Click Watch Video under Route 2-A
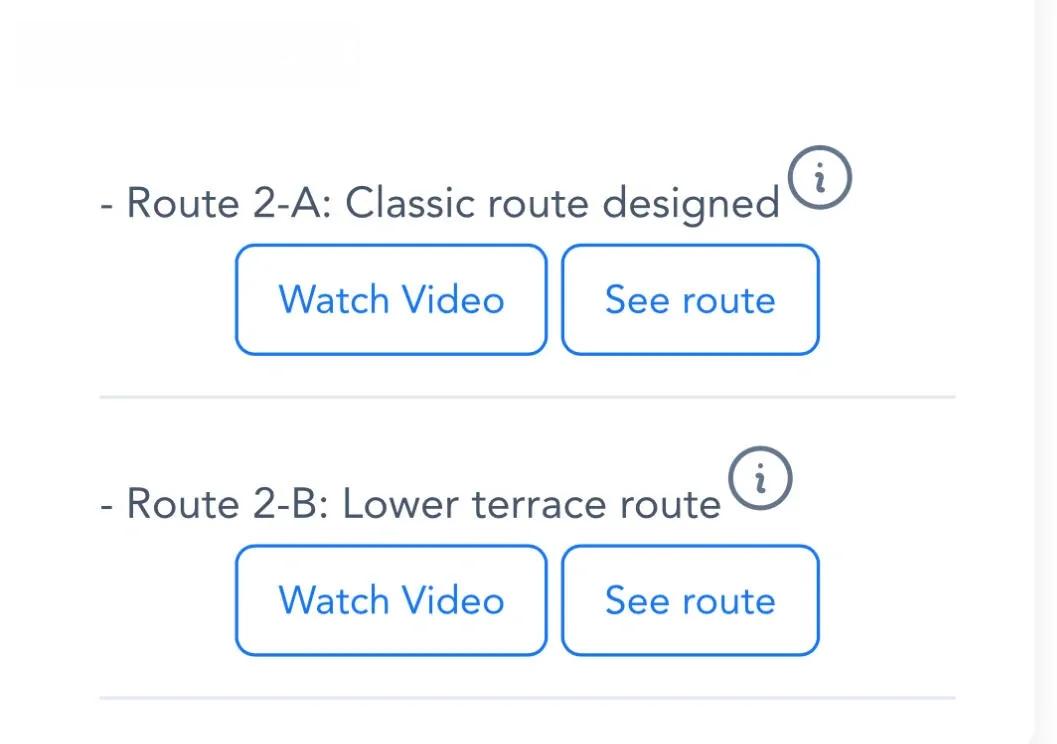1057x744 pixels. (x=391, y=300)
